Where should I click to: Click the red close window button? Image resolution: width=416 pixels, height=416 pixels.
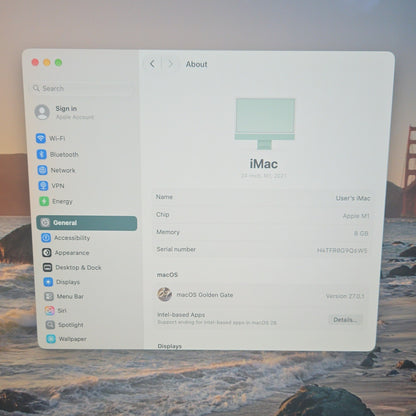coord(35,62)
